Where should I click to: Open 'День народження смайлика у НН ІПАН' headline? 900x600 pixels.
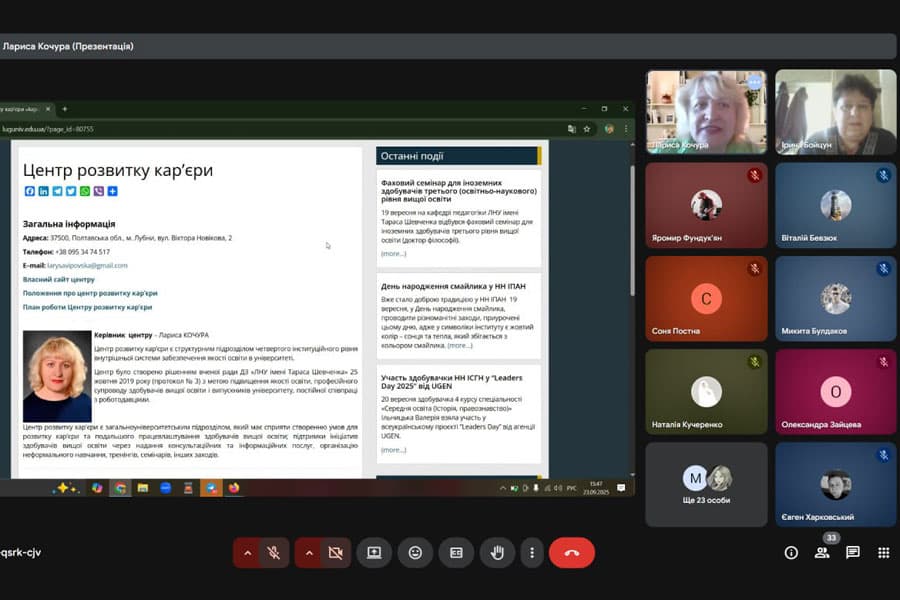[x=453, y=286]
